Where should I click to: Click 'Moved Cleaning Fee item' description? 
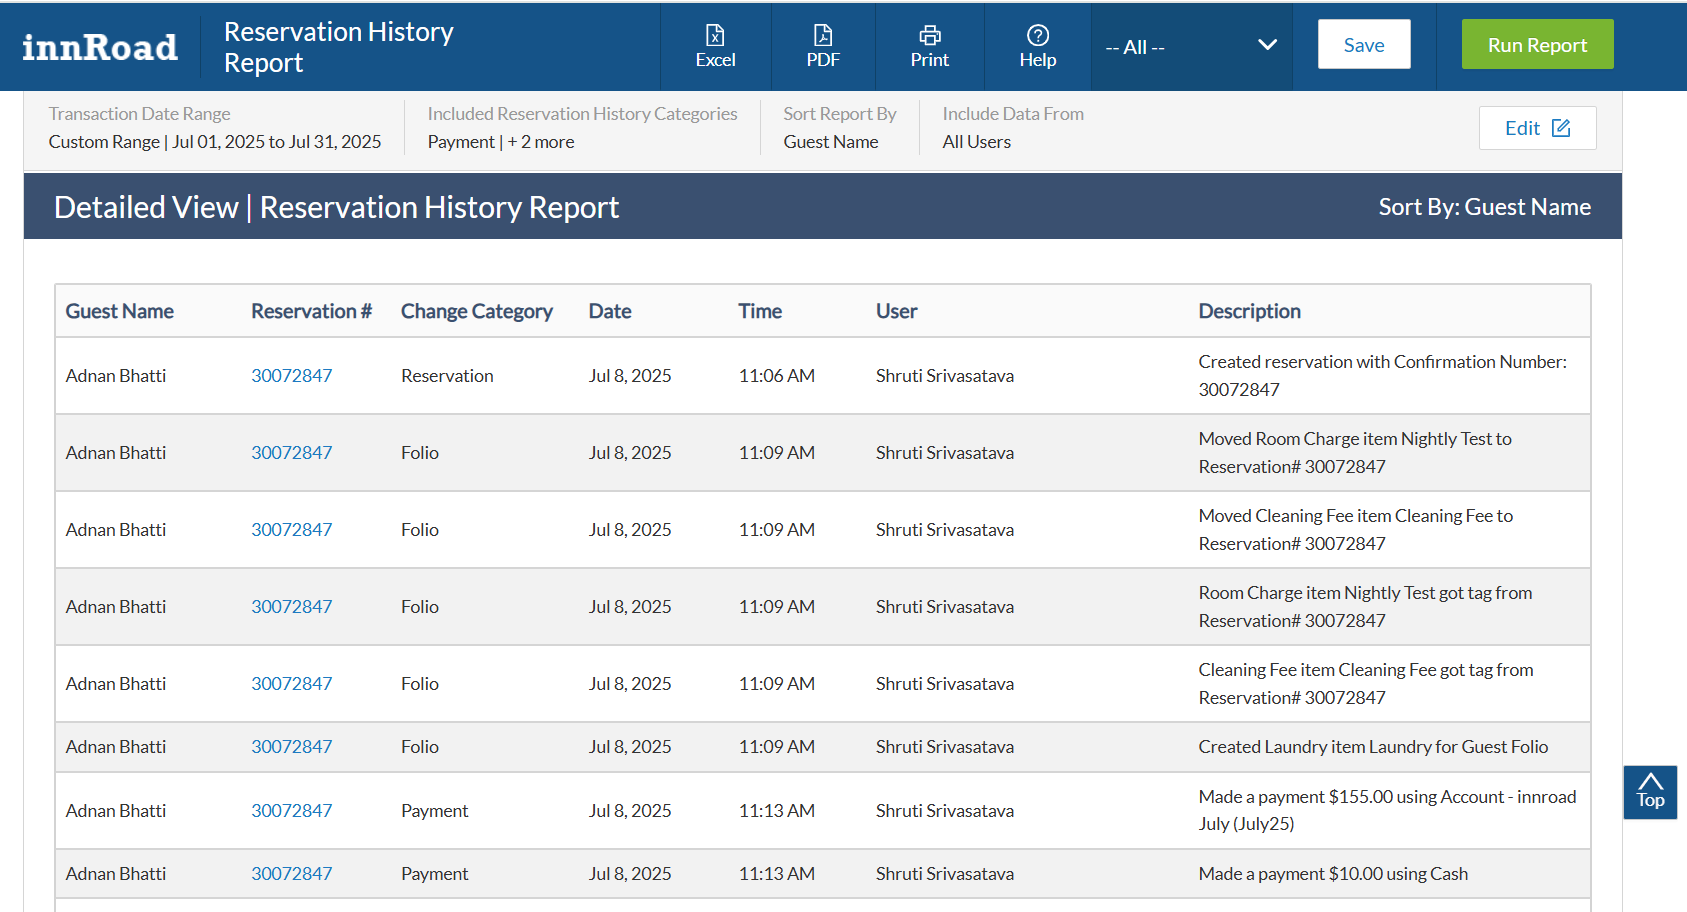tap(1356, 530)
